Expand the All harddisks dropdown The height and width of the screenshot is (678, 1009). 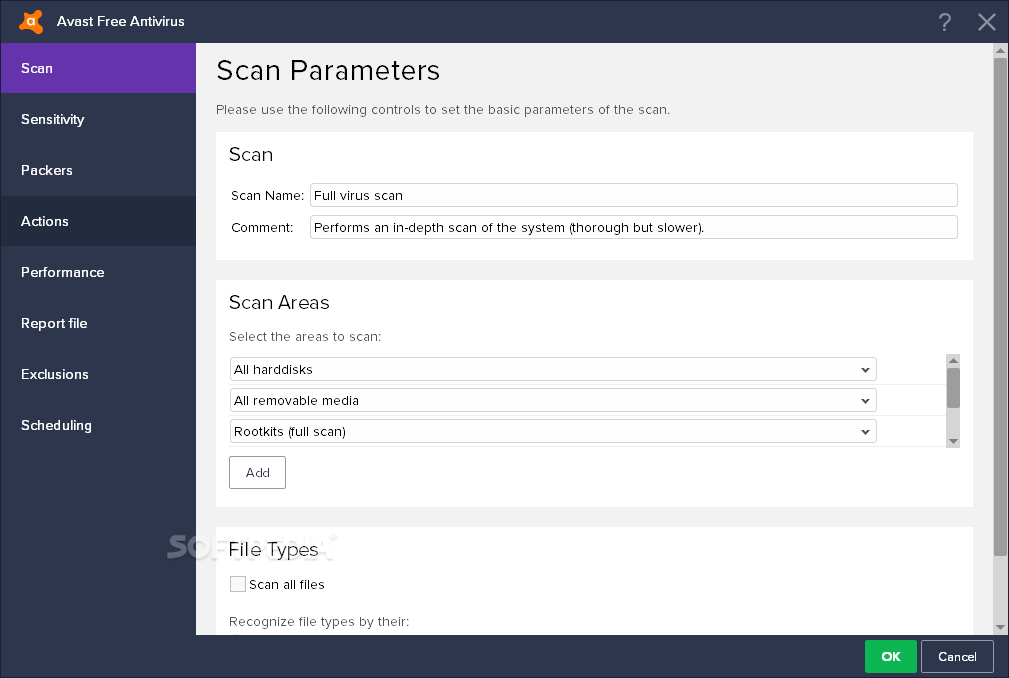click(x=553, y=369)
